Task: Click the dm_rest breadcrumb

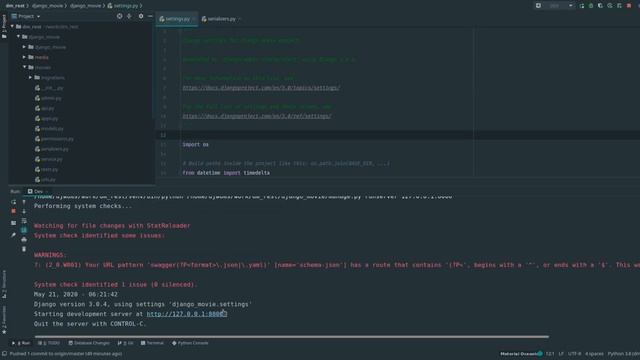Action: pyautogui.click(x=15, y=6)
